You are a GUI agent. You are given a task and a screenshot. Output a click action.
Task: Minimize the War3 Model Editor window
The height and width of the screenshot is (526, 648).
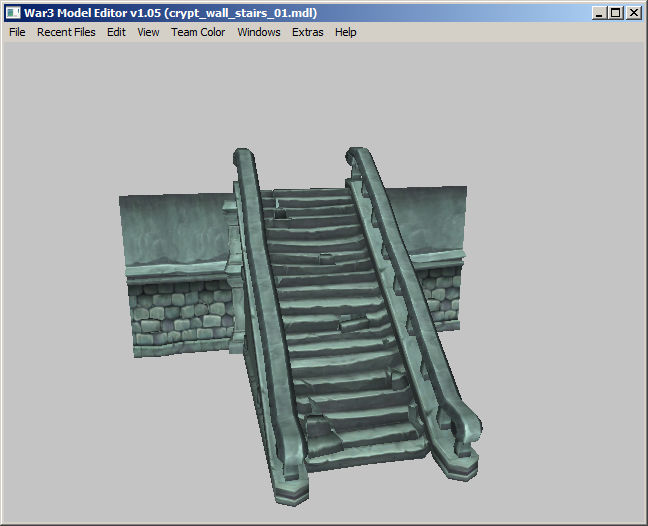[599, 13]
